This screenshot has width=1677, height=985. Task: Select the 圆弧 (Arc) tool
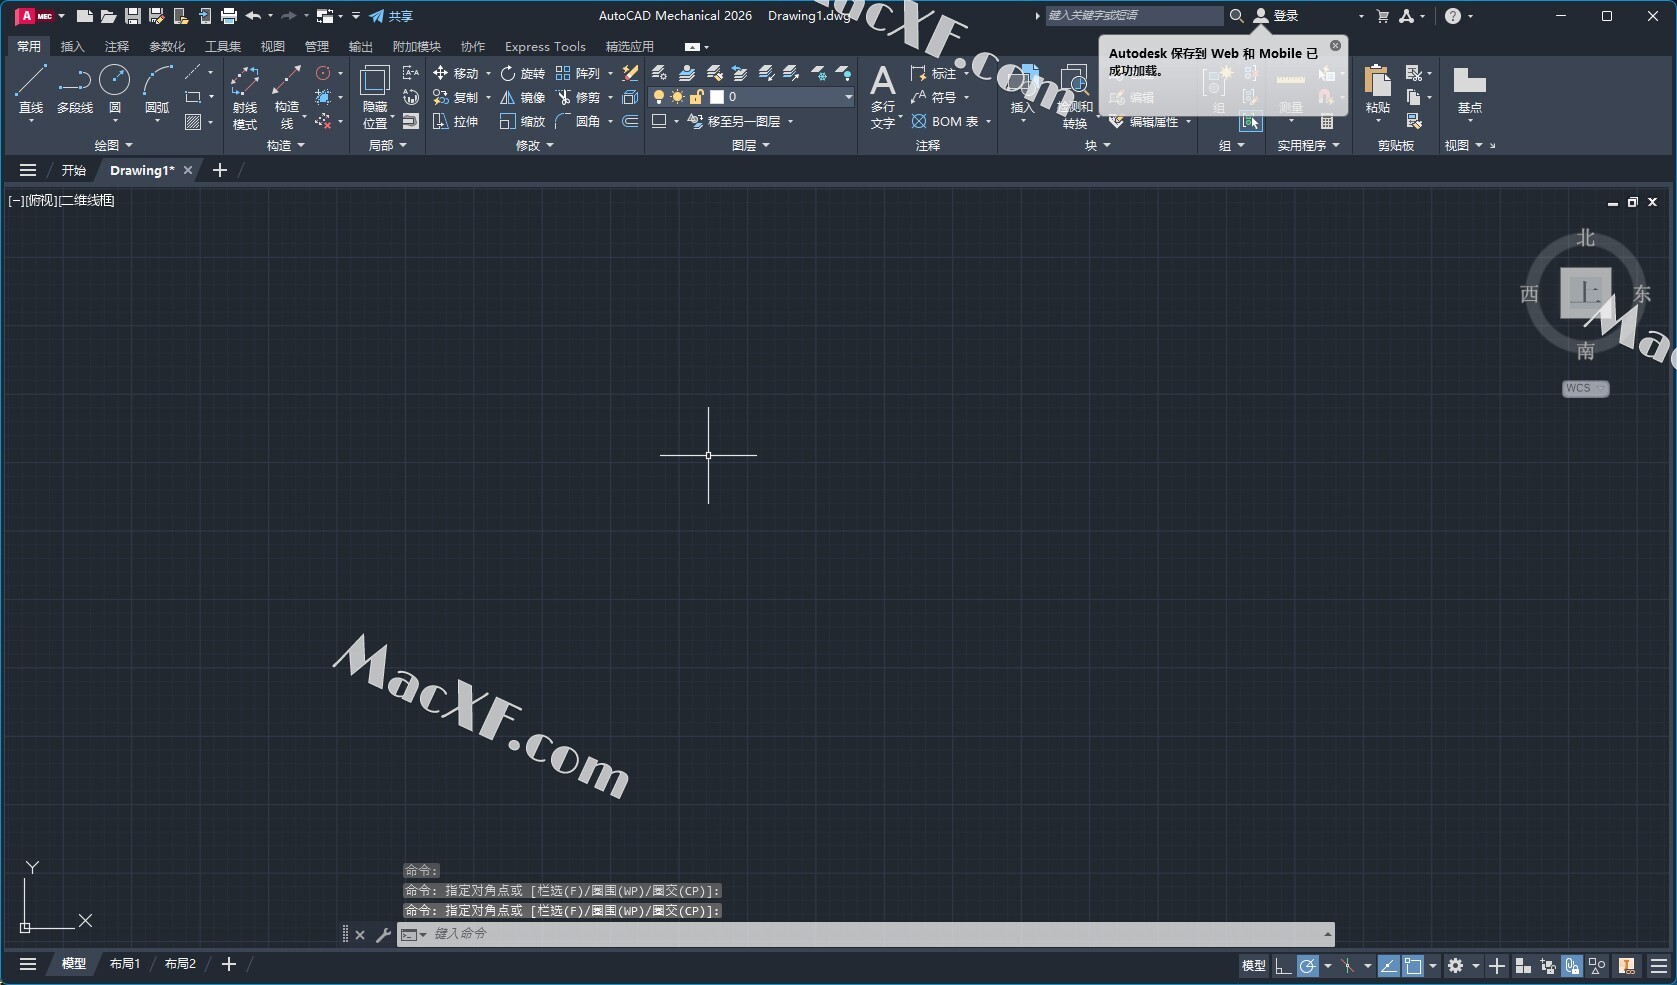click(x=157, y=90)
